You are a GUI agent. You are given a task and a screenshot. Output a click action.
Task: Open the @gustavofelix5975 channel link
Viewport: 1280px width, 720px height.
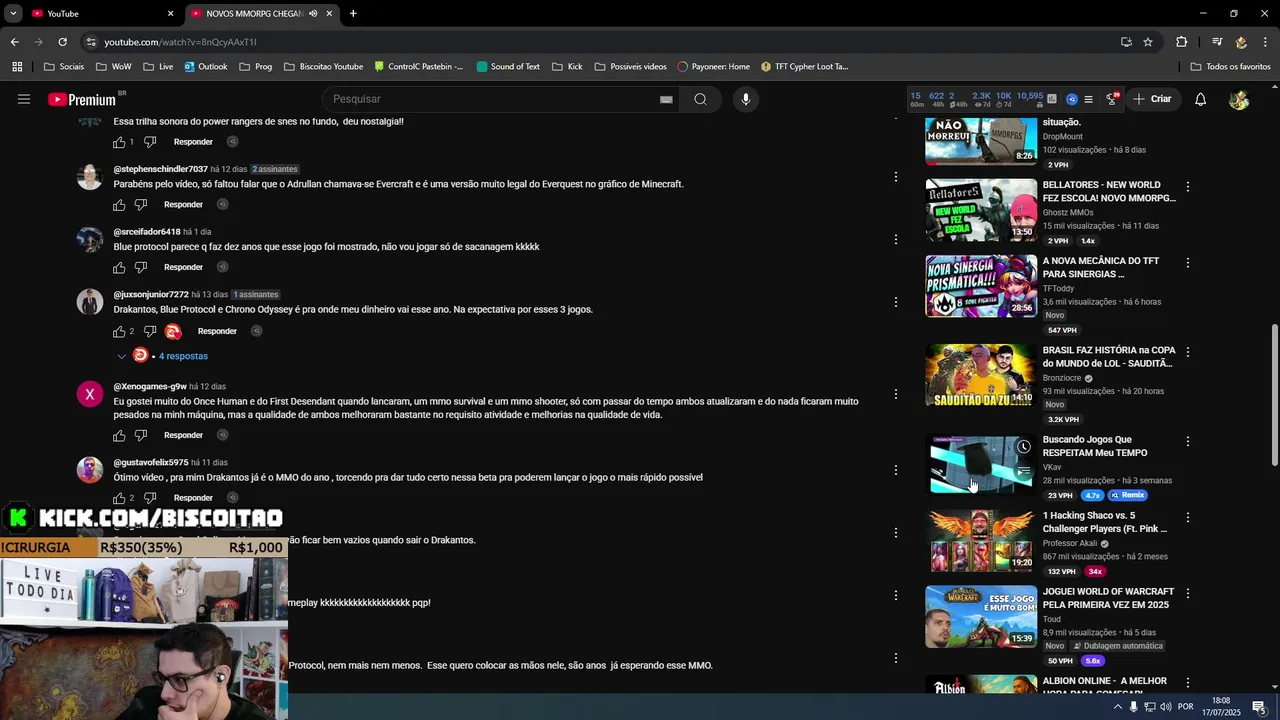click(x=151, y=463)
